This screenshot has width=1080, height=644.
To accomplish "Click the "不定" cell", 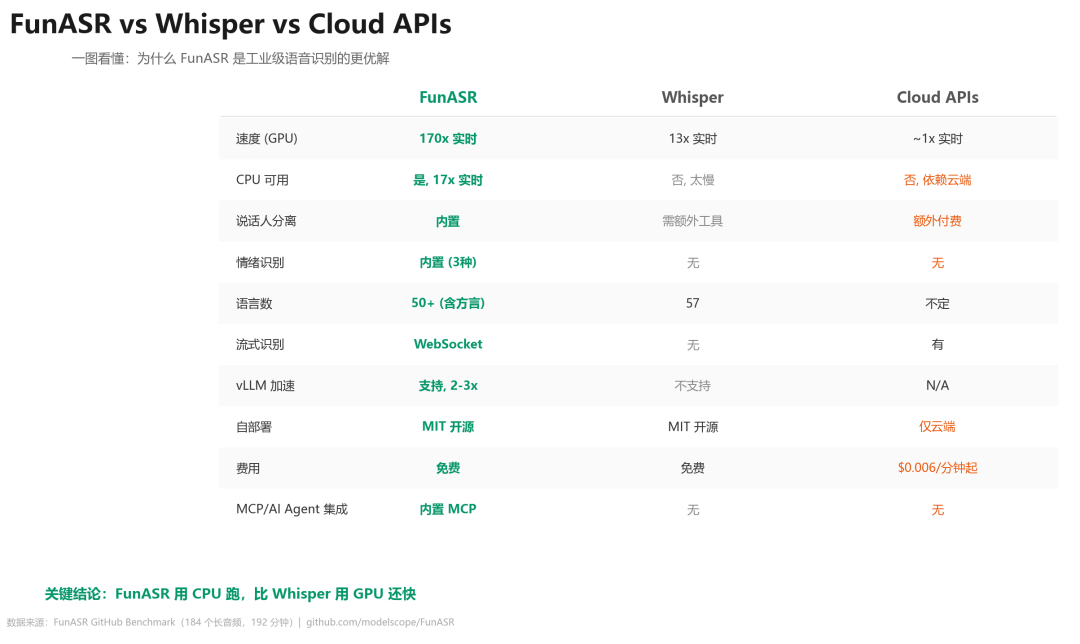I will 937,304.
